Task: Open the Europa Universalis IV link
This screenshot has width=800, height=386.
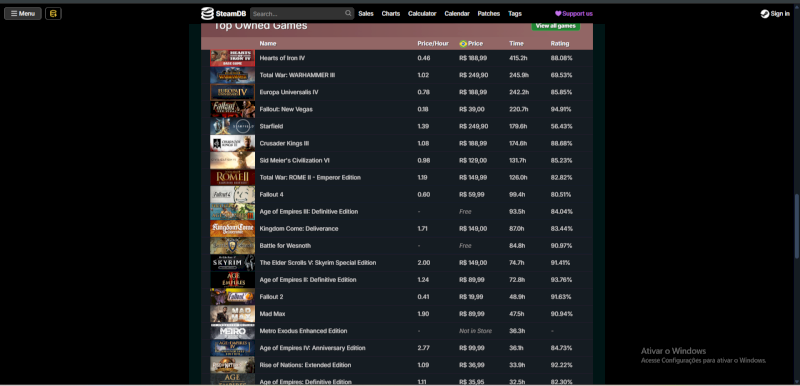Action: click(x=289, y=92)
